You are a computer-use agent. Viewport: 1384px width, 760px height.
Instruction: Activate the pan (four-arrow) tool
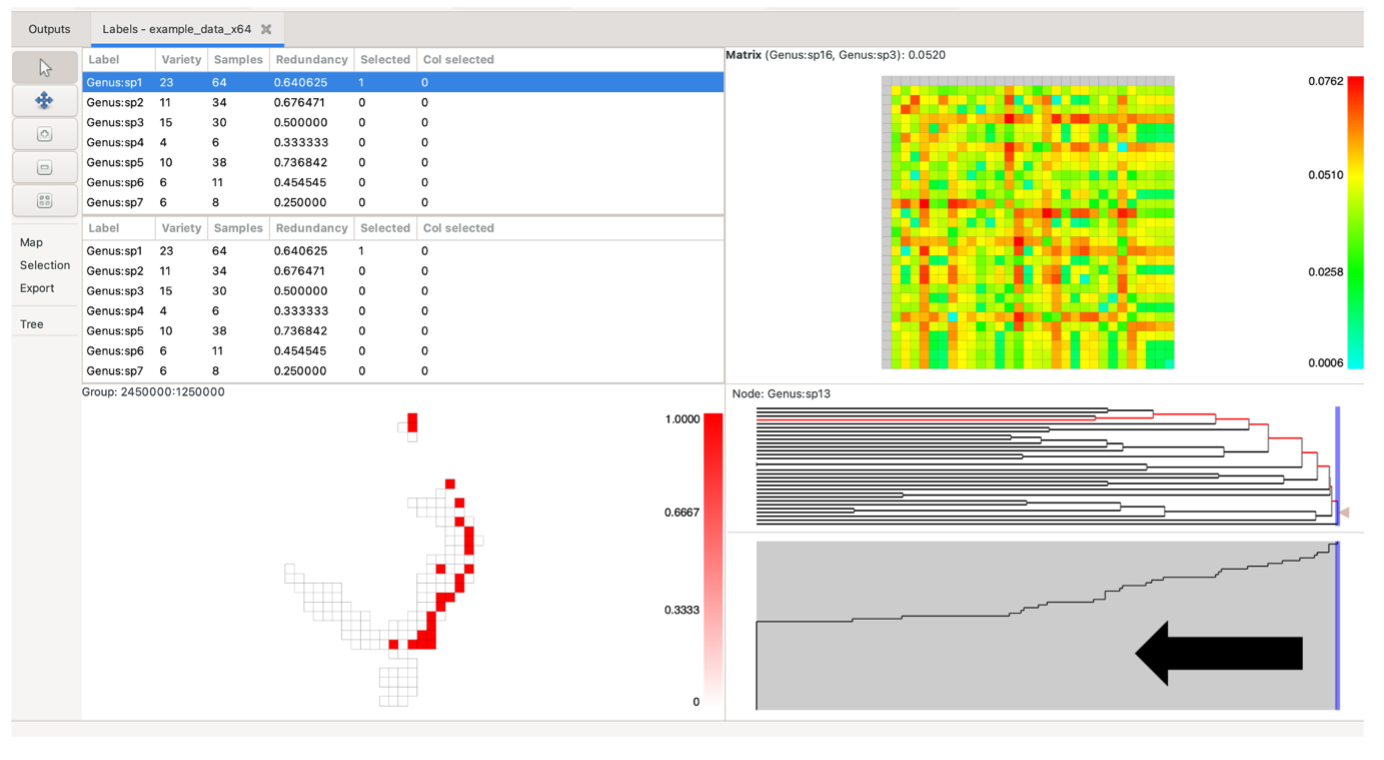tap(44, 101)
